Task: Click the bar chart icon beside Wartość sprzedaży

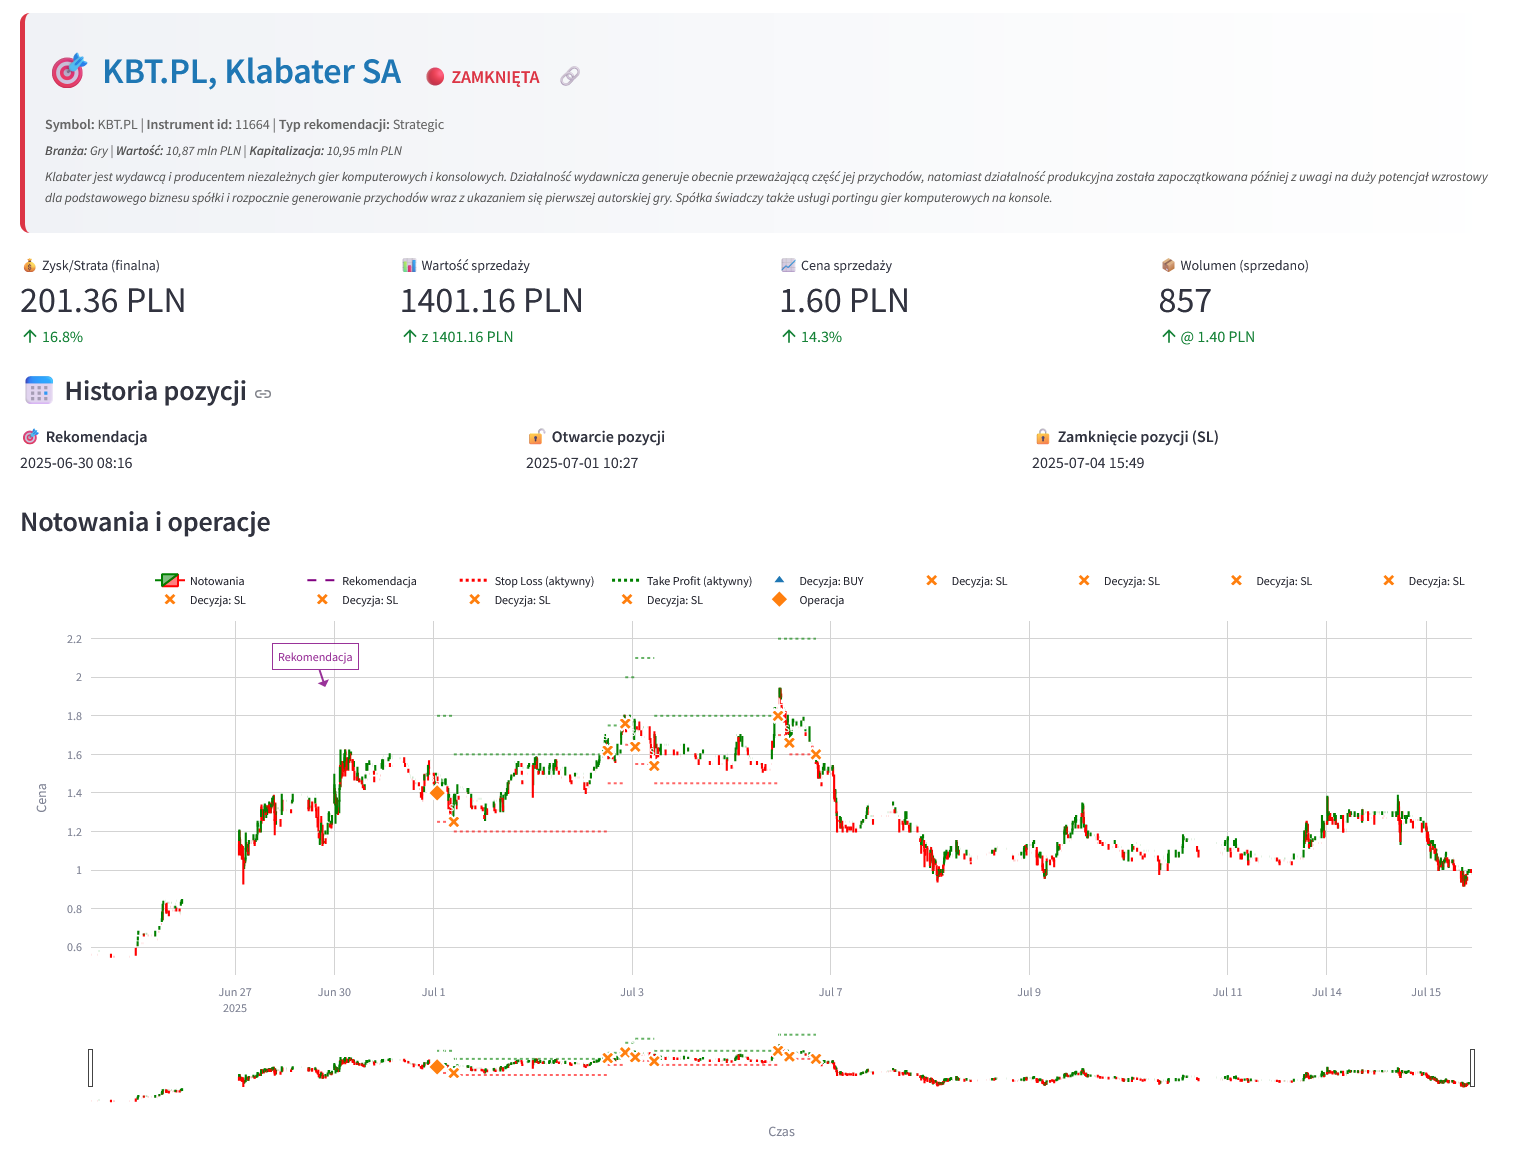Action: 408,264
